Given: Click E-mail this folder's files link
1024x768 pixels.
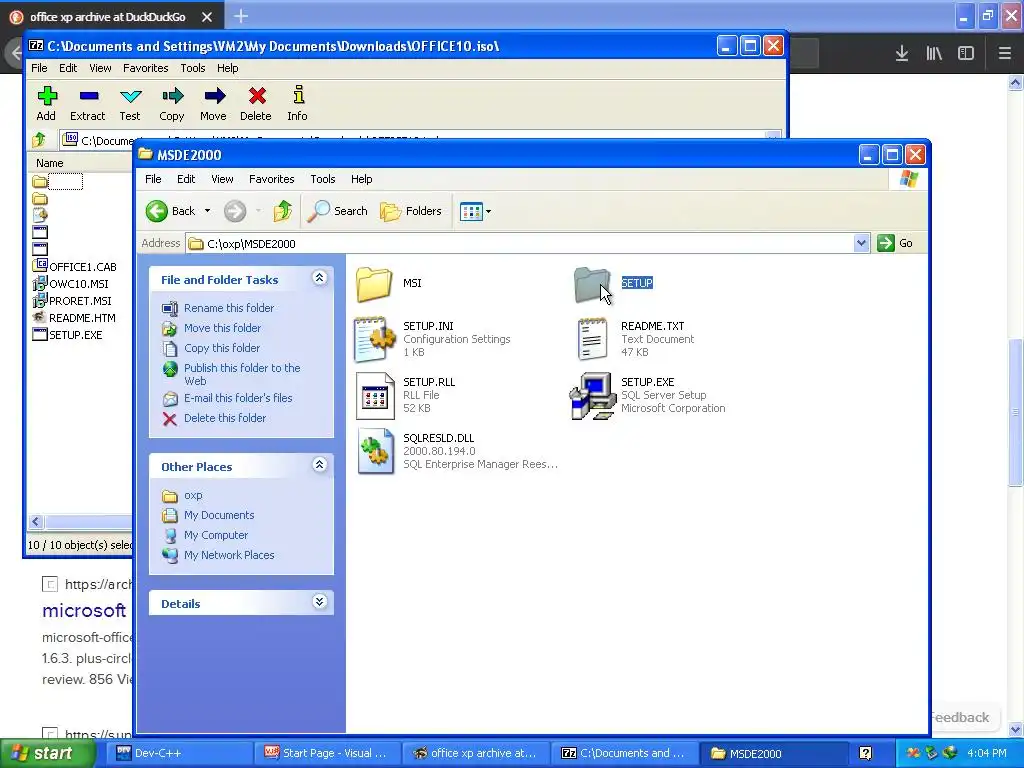Looking at the screenshot, I should [238, 398].
